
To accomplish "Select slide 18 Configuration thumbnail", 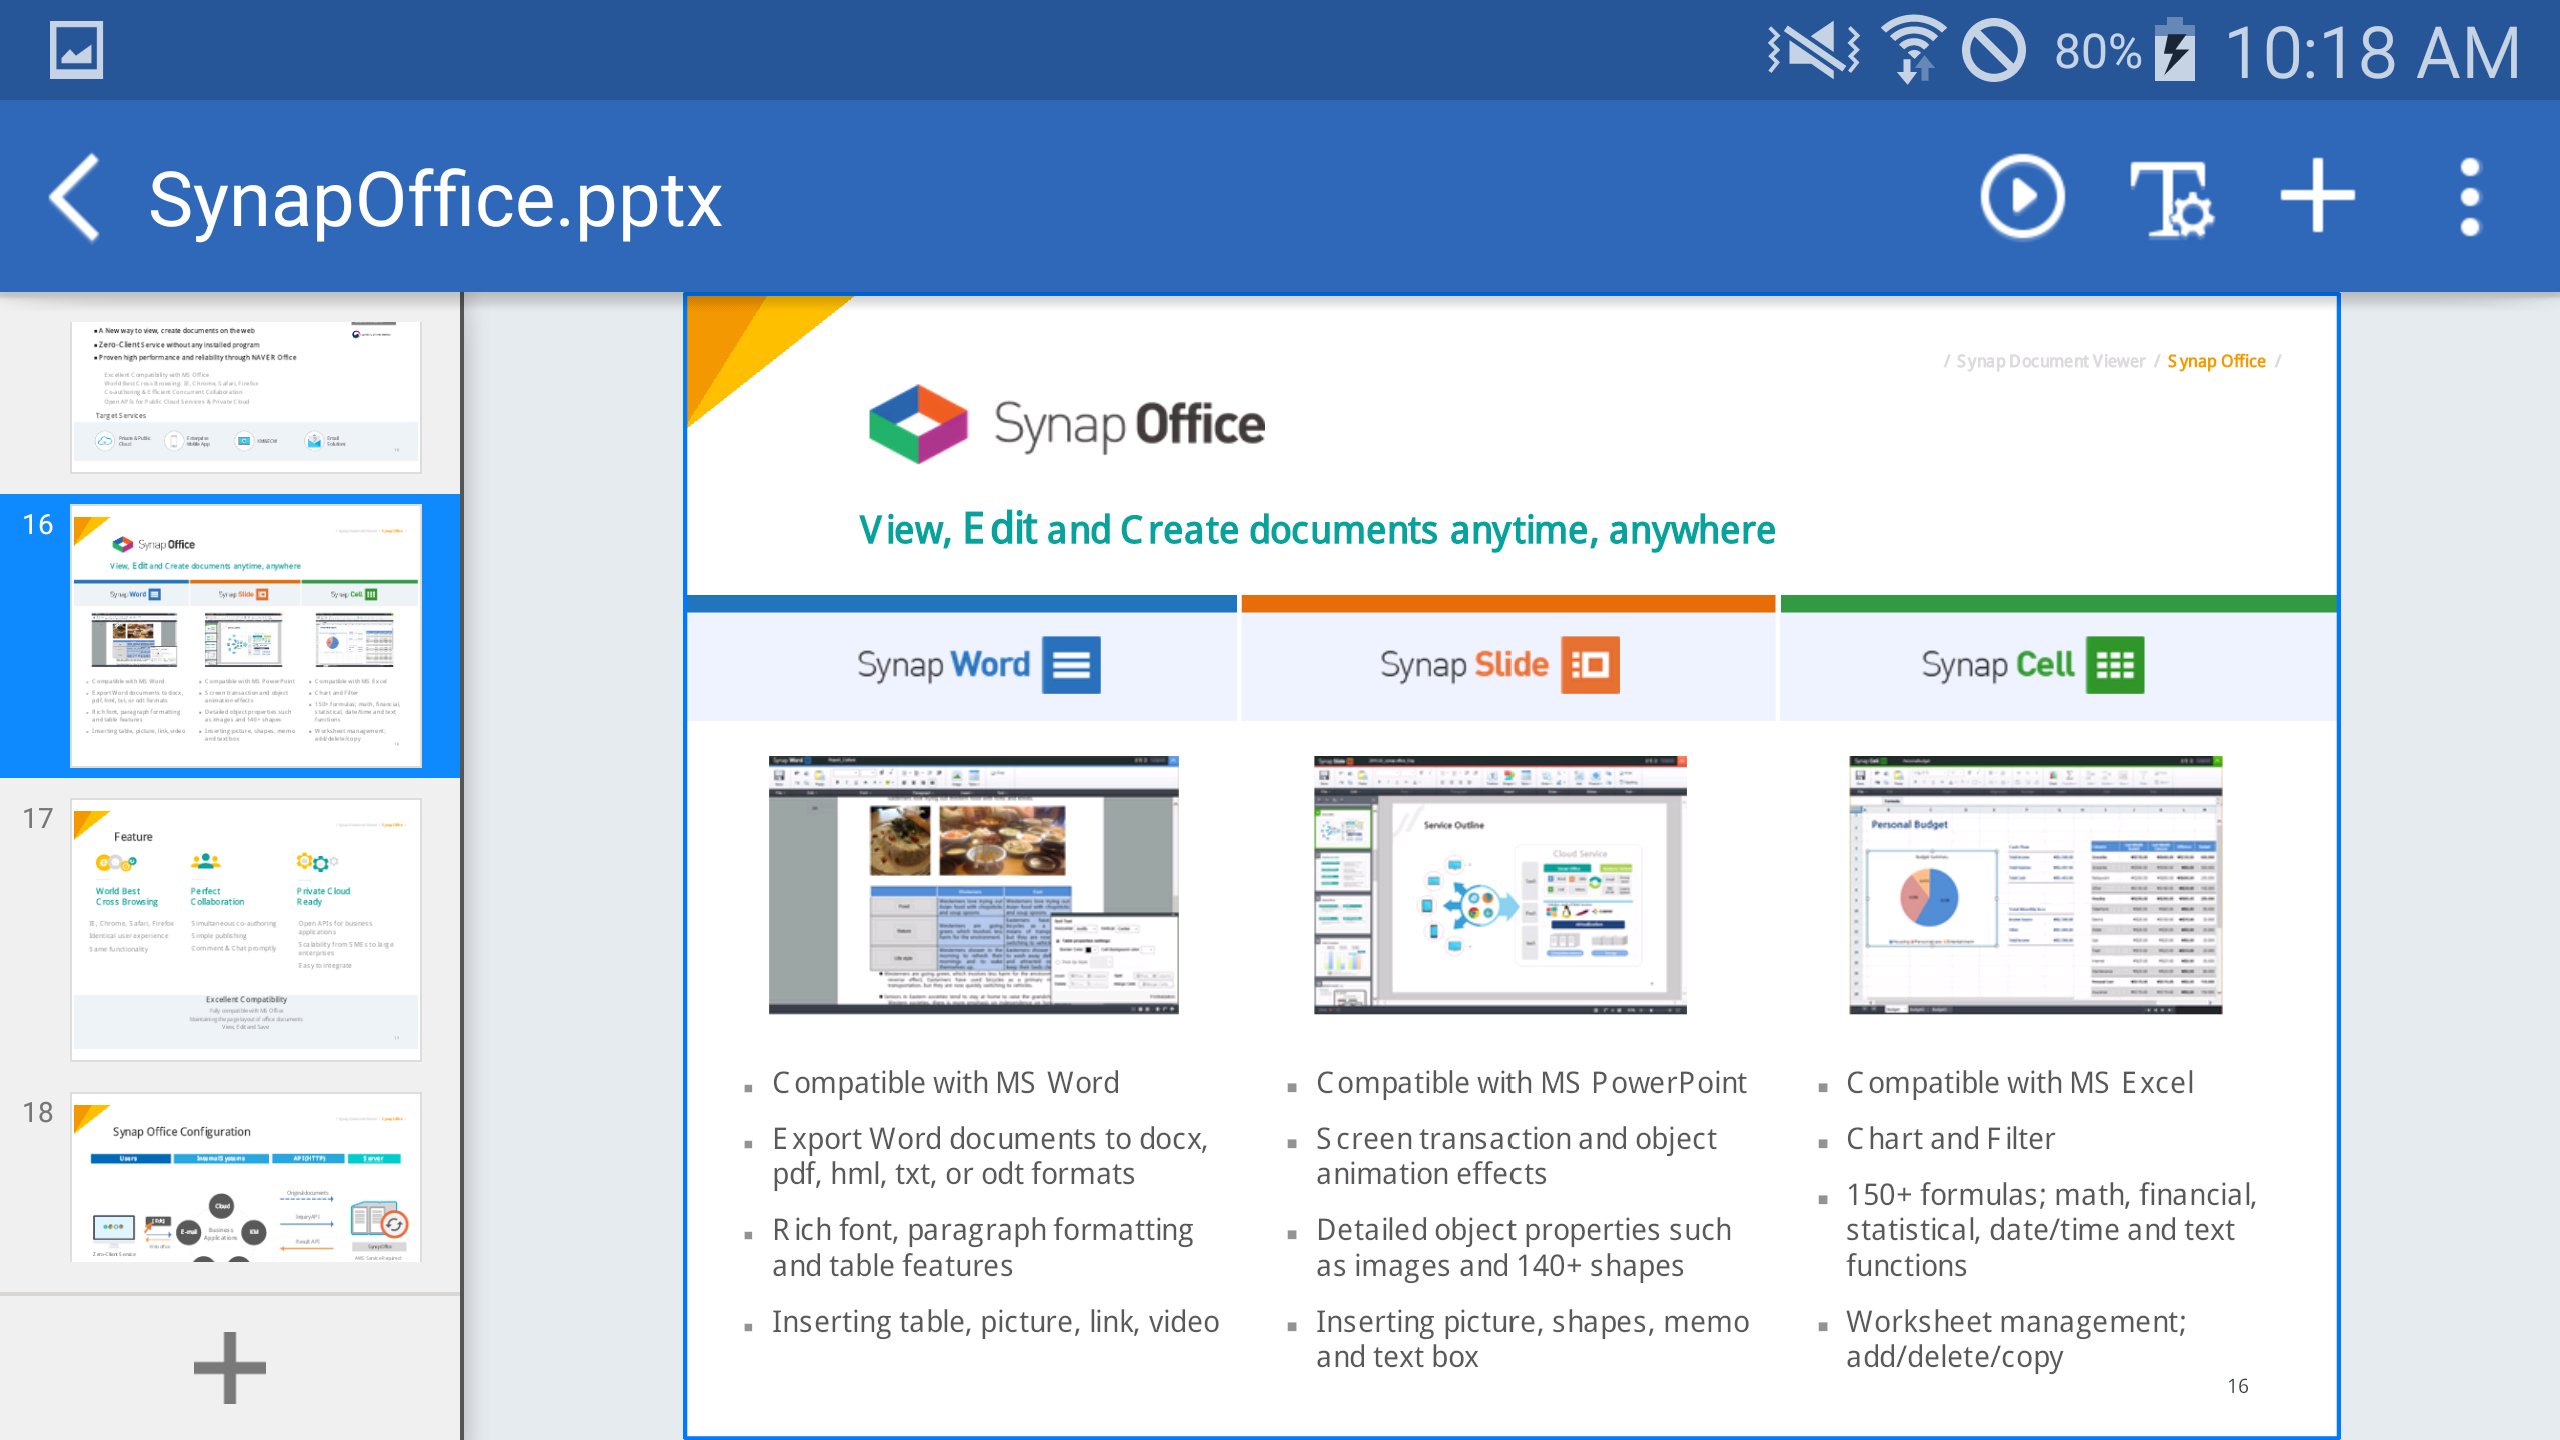I will click(246, 1176).
